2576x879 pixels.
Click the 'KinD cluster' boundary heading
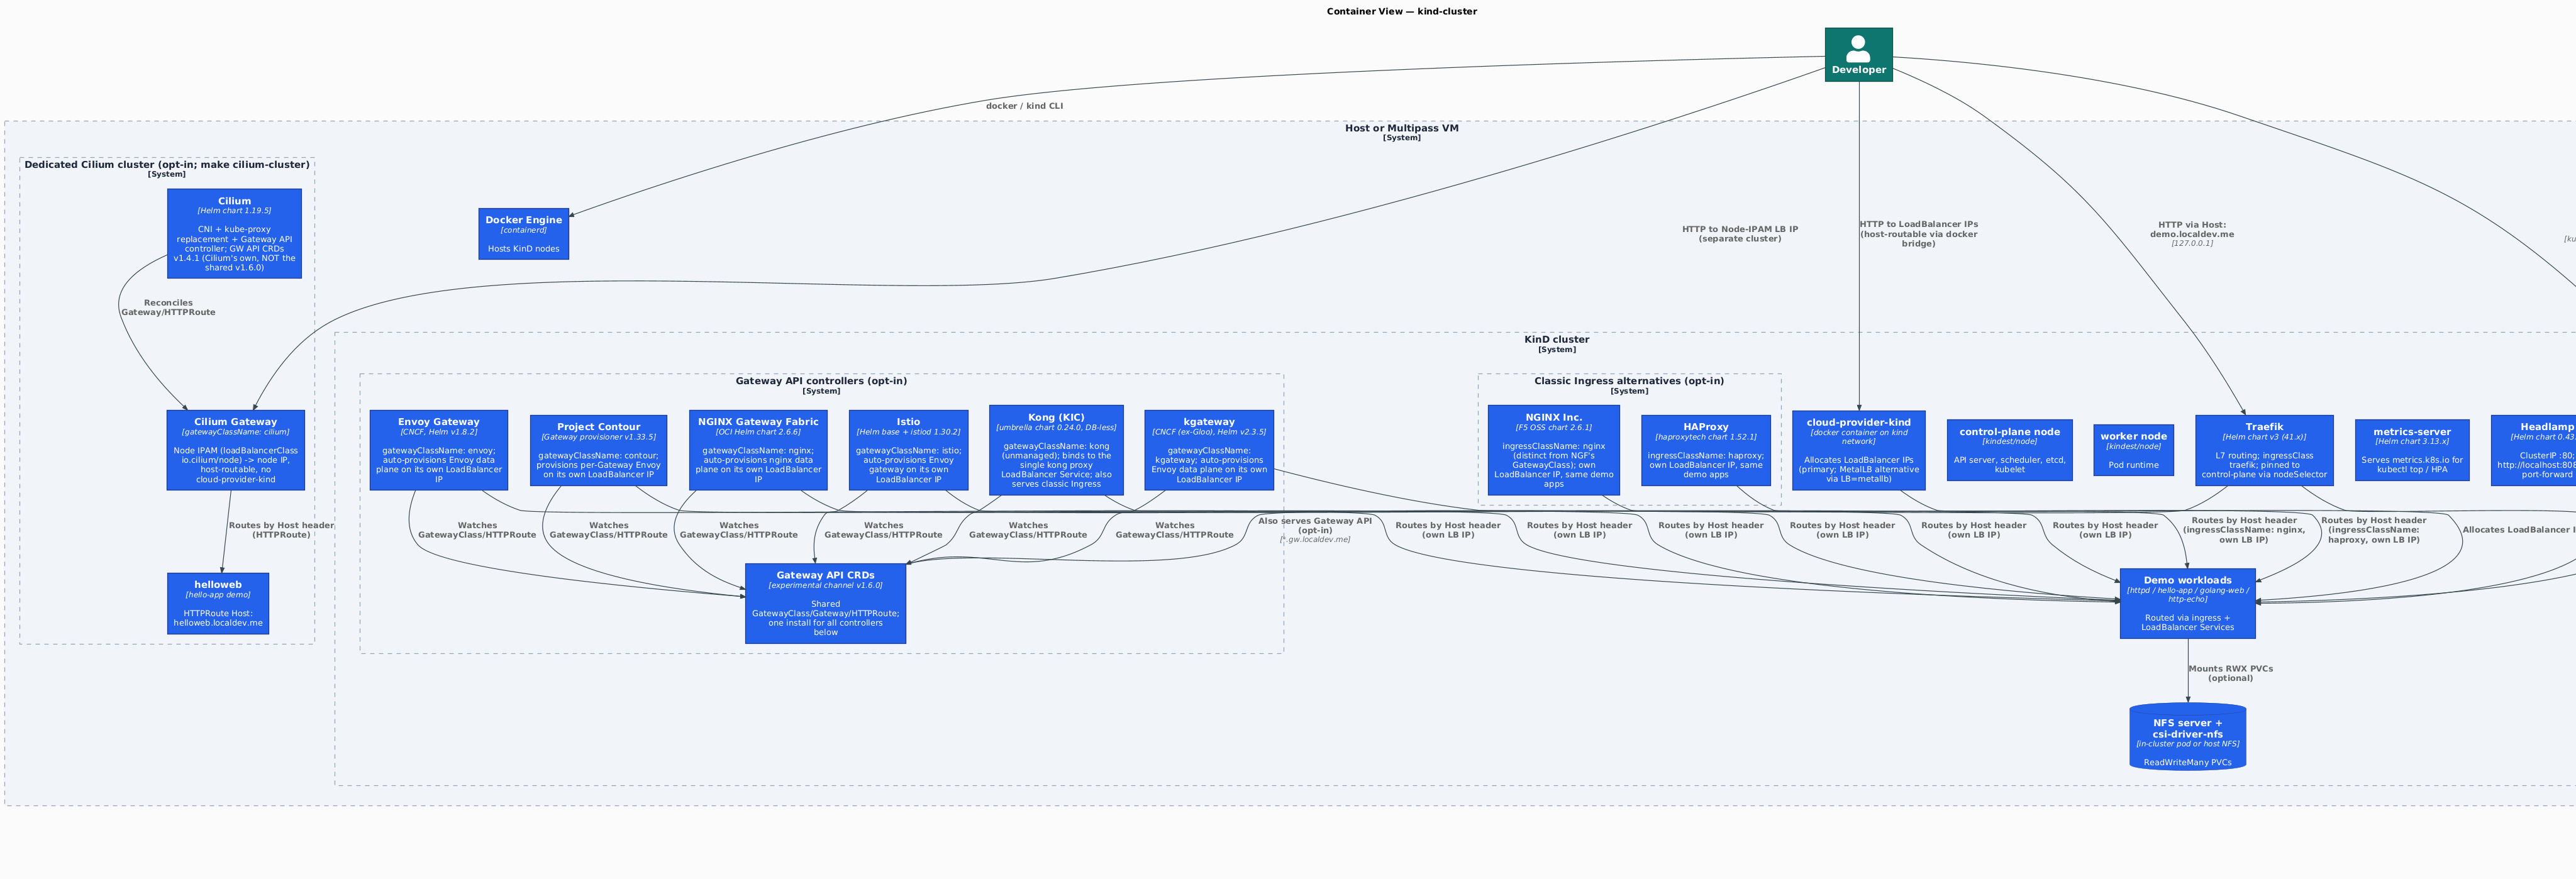1557,340
